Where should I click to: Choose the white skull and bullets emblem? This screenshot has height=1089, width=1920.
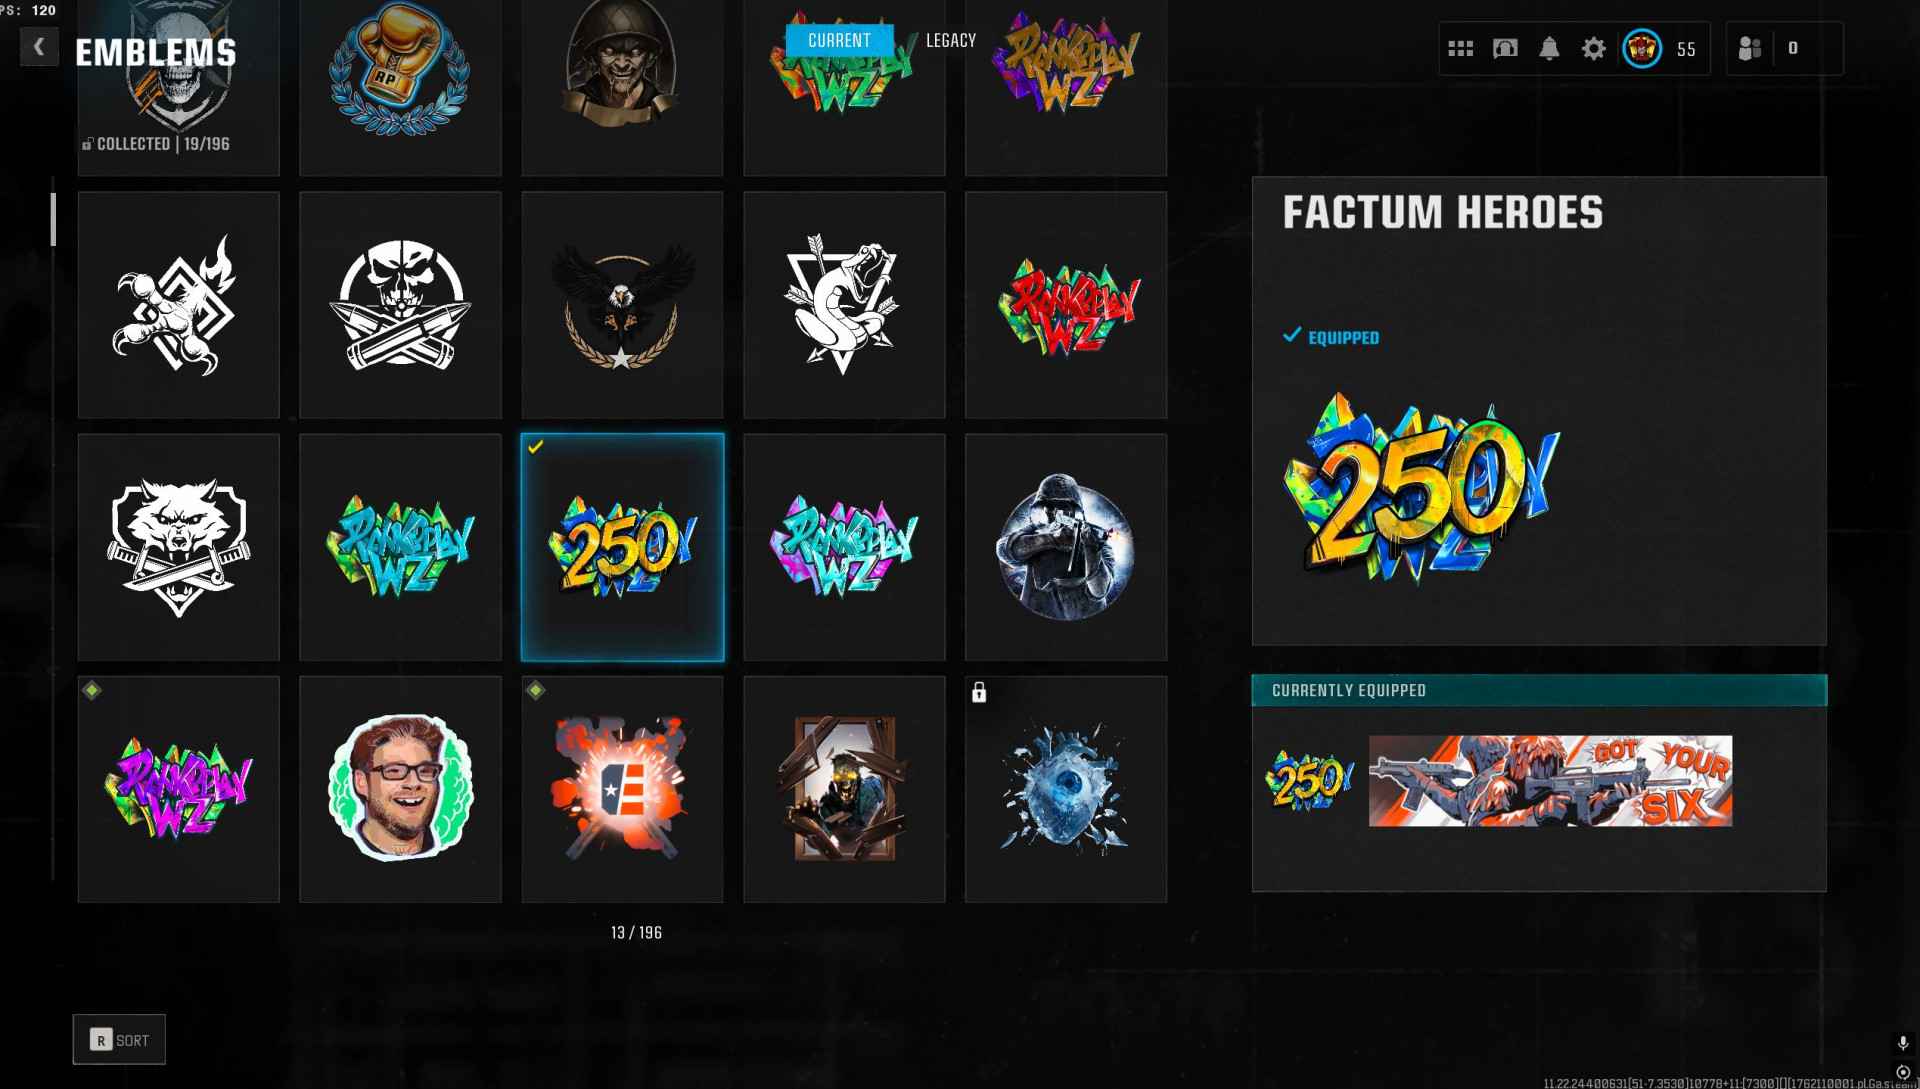point(400,305)
